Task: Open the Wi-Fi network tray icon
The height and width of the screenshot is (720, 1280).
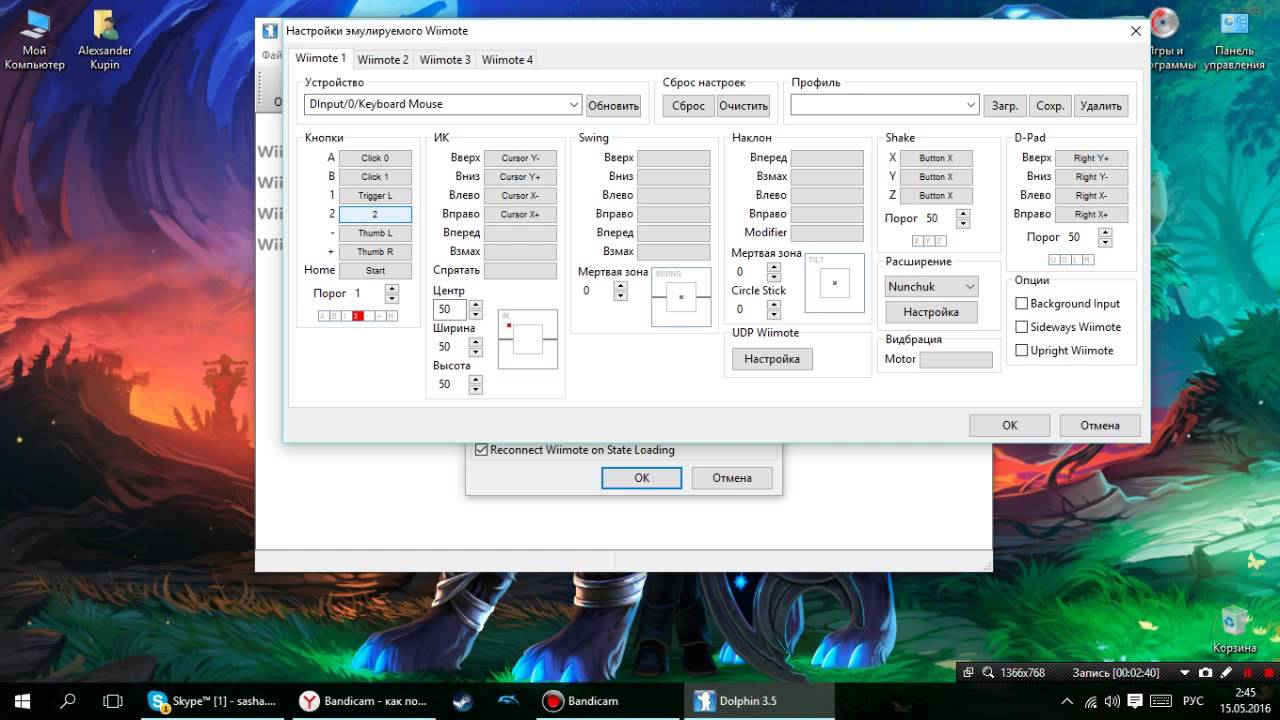Action: pyautogui.click(x=1091, y=701)
